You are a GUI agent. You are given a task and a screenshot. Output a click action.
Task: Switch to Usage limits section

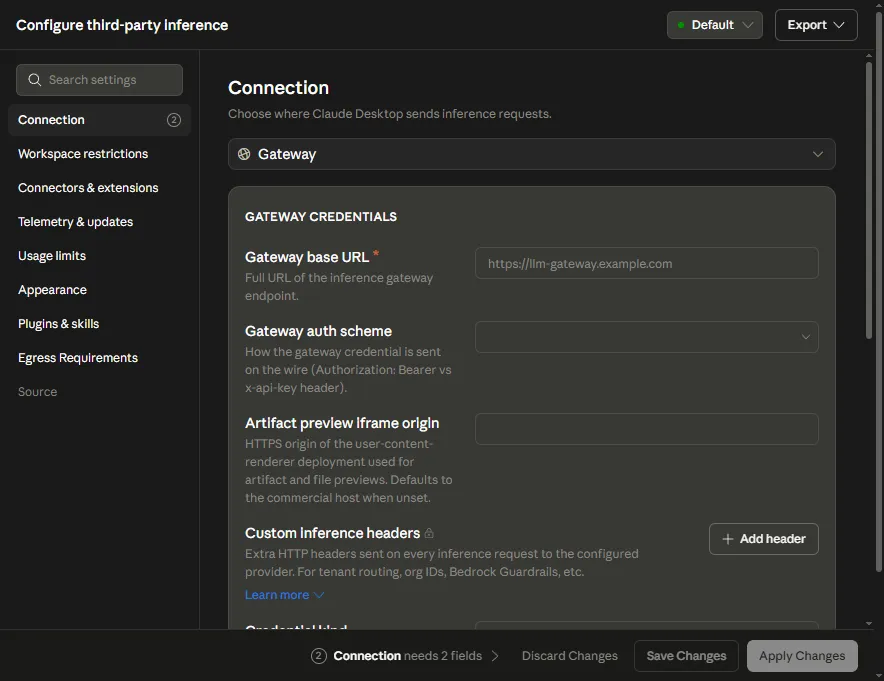(52, 256)
